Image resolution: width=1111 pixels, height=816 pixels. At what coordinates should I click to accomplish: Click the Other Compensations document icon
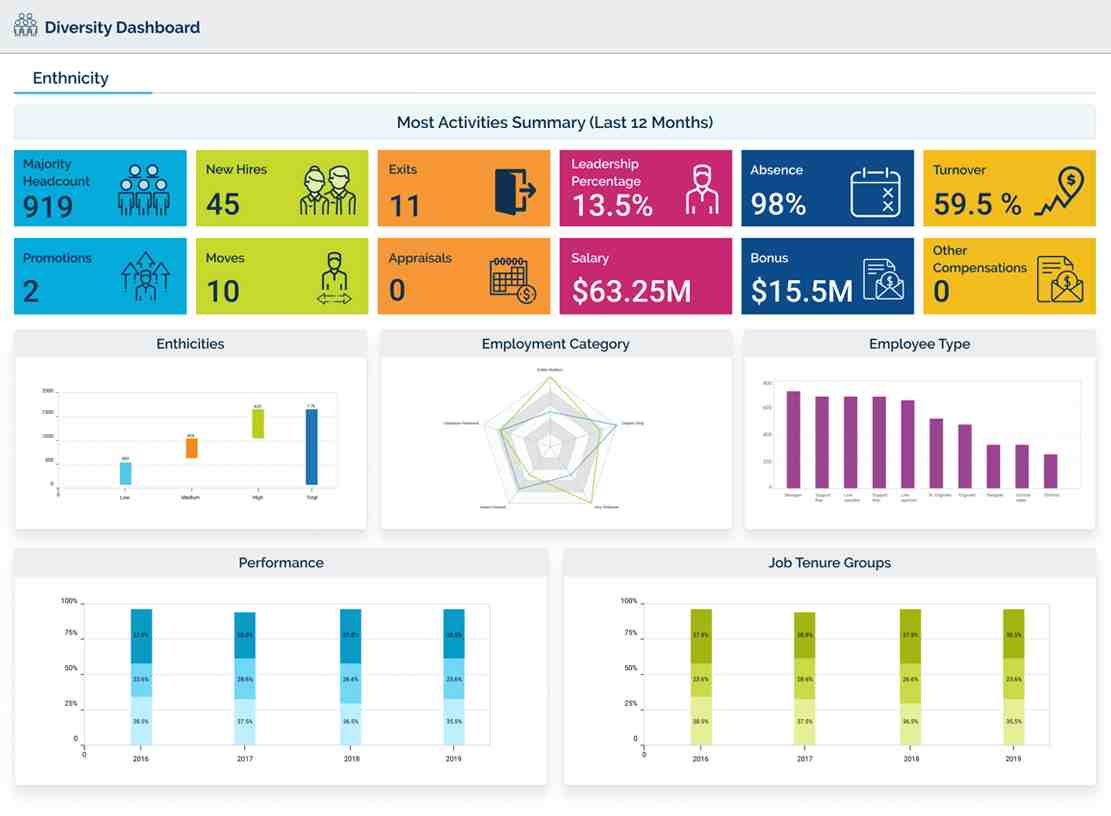tap(1060, 279)
